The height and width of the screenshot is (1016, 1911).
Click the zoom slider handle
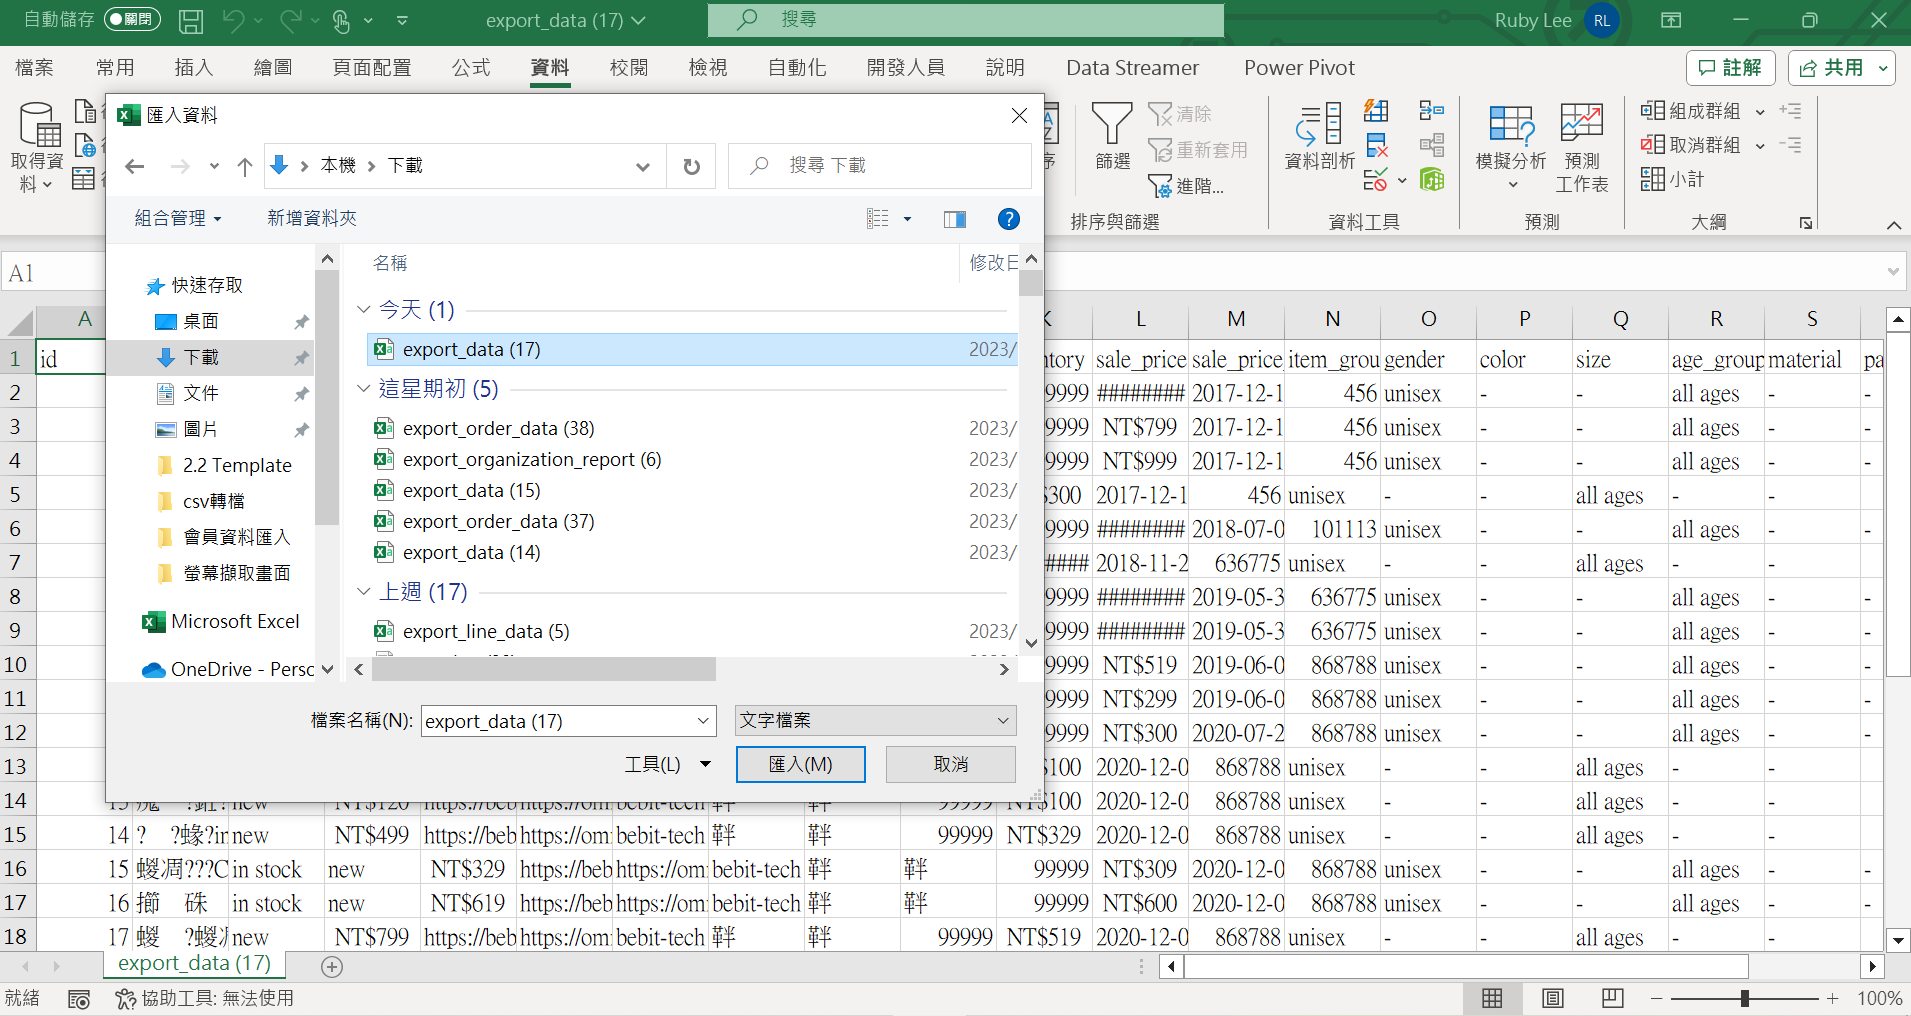pos(1745,998)
